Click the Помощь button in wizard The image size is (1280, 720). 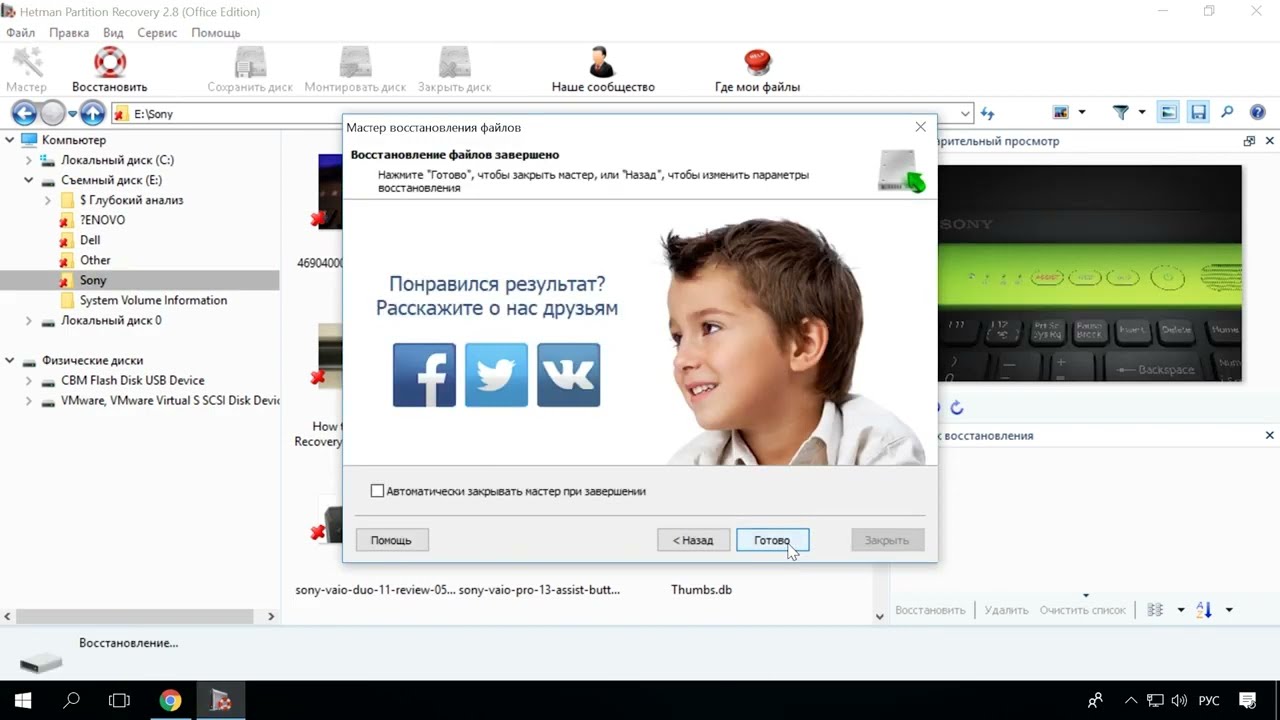[391, 540]
